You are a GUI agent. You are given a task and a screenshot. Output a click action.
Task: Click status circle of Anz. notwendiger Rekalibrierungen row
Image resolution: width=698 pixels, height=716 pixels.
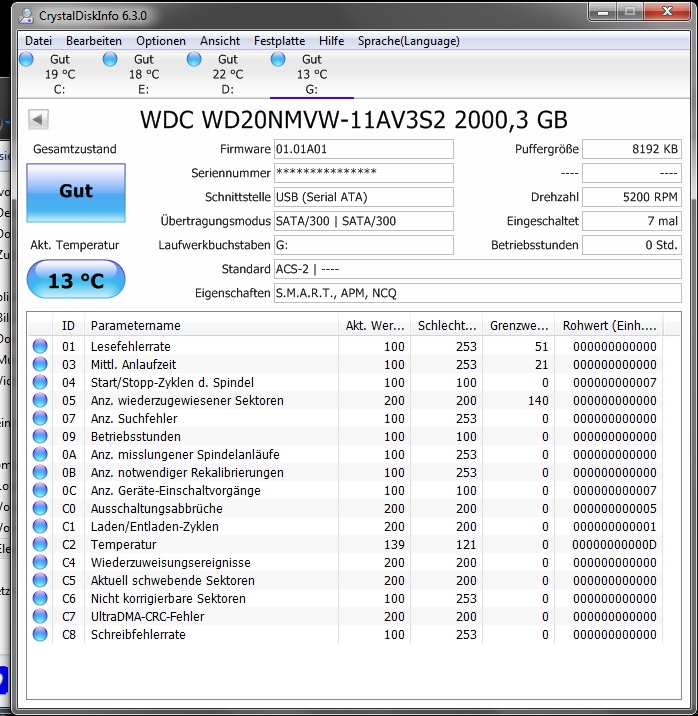pos(40,472)
